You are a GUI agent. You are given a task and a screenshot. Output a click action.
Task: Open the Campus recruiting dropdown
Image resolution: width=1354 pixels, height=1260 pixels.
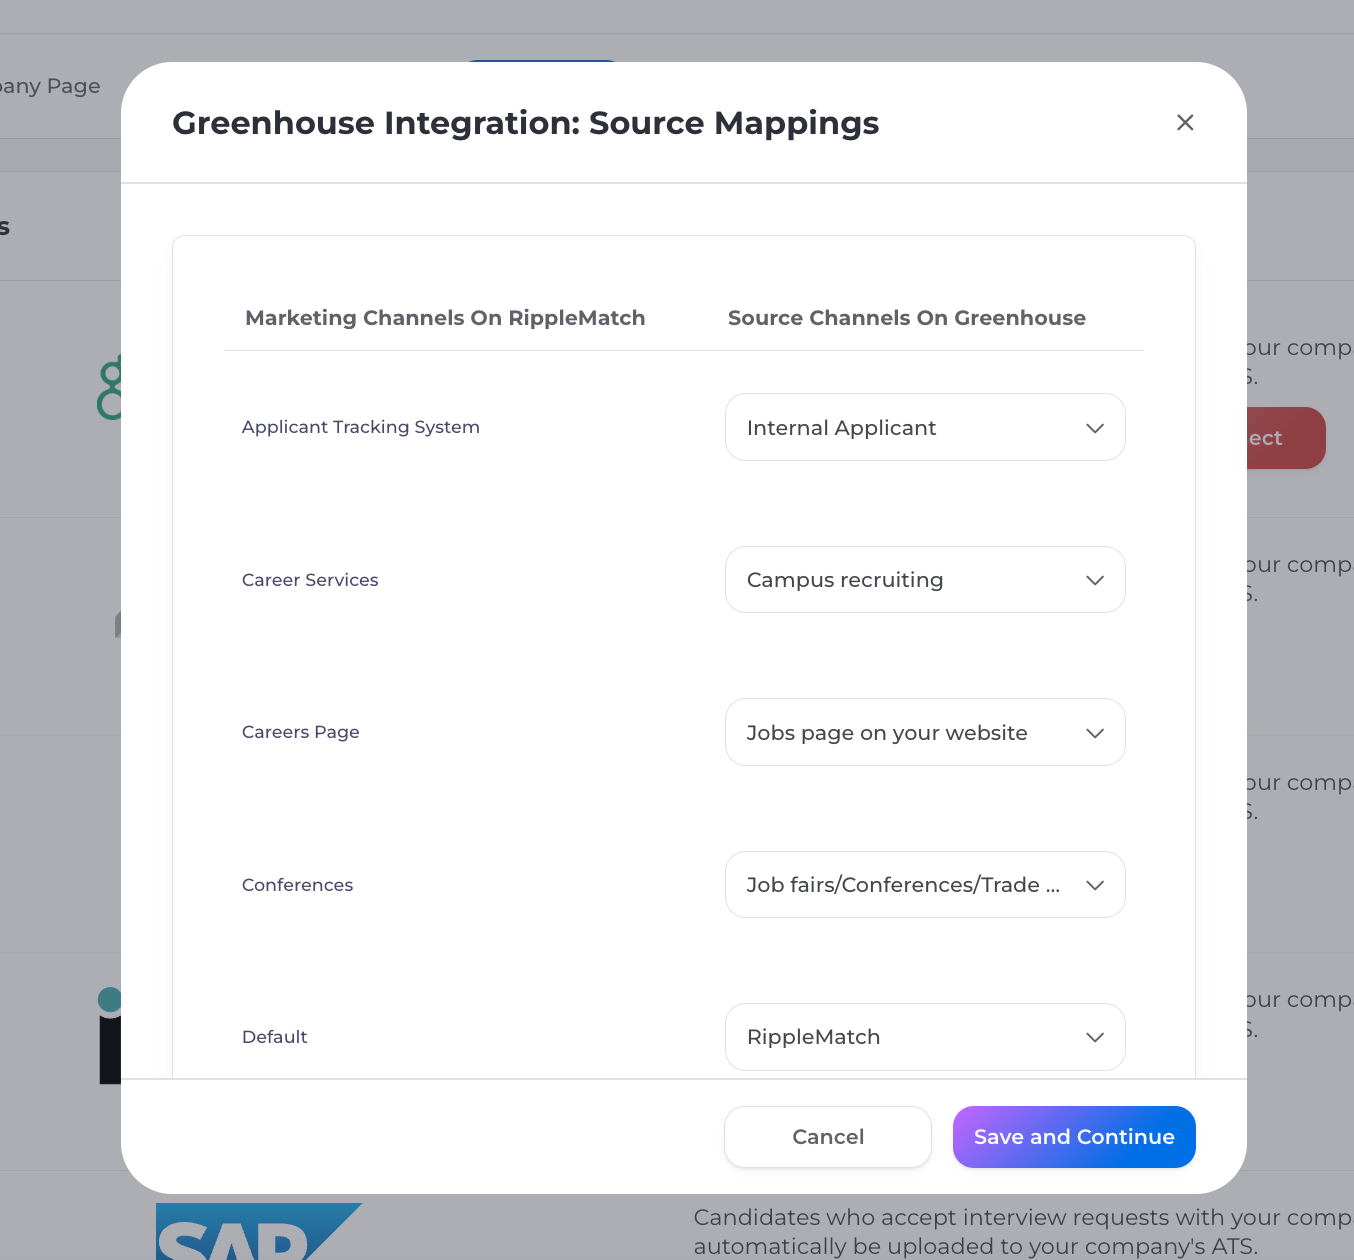(925, 580)
